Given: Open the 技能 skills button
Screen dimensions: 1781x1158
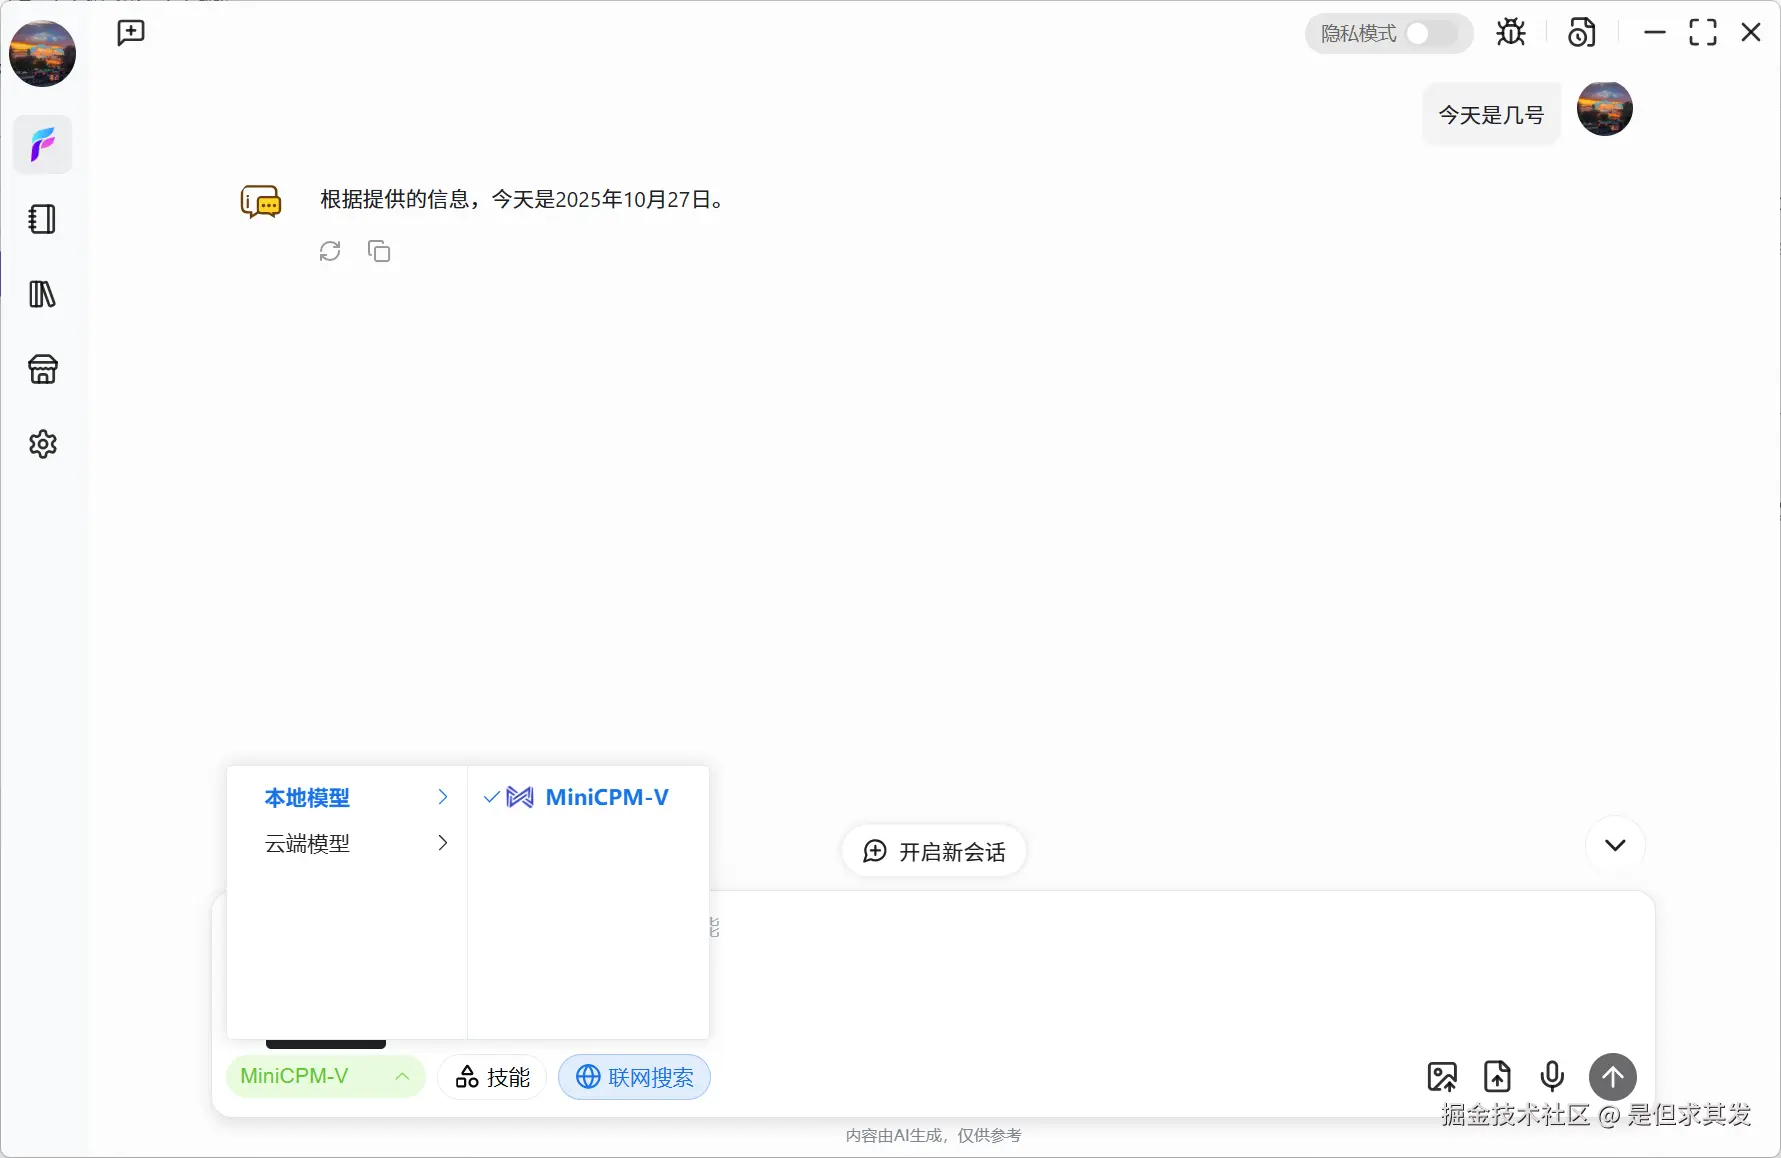Looking at the screenshot, I should (491, 1077).
